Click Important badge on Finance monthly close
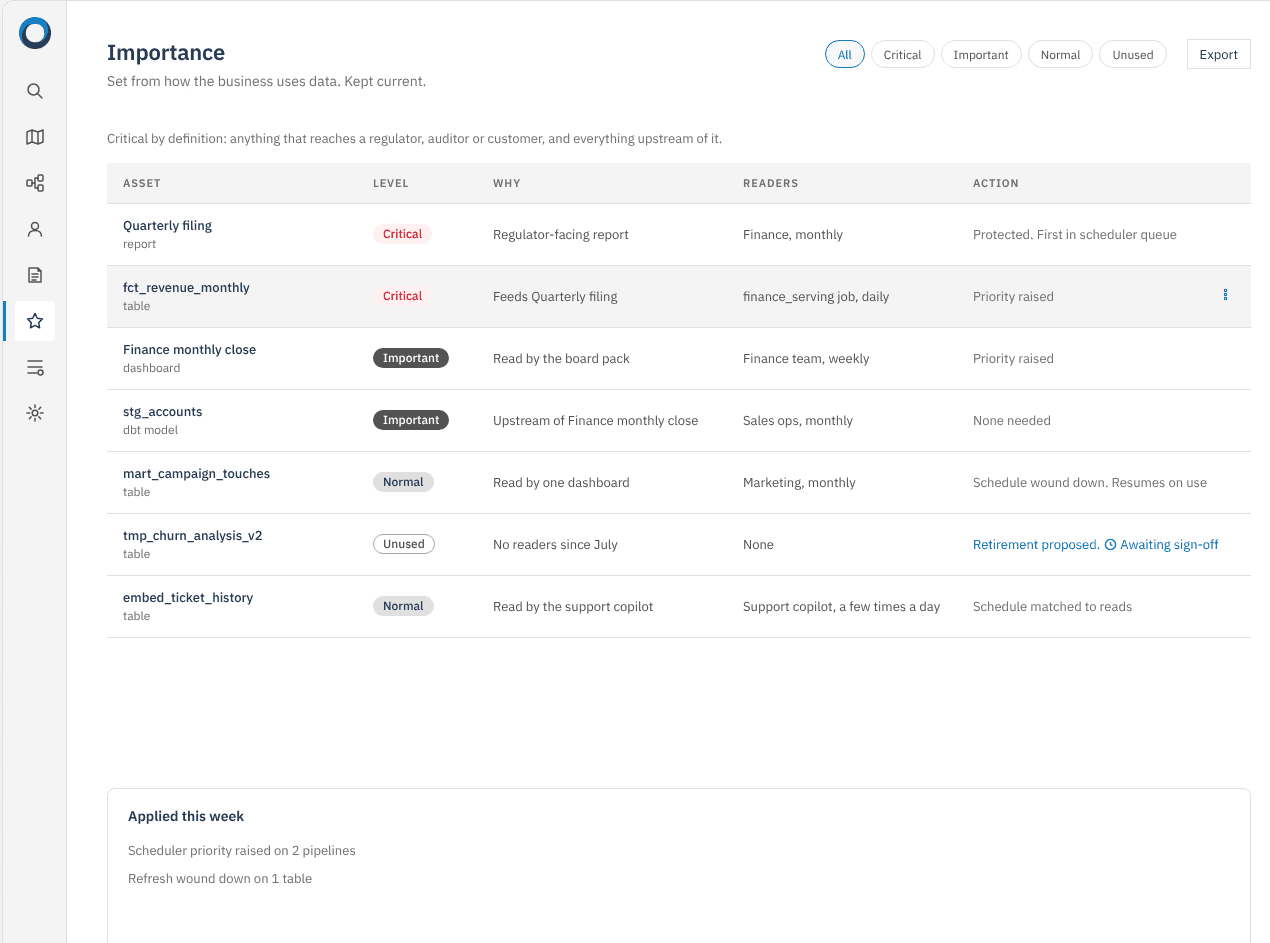 click(x=411, y=358)
